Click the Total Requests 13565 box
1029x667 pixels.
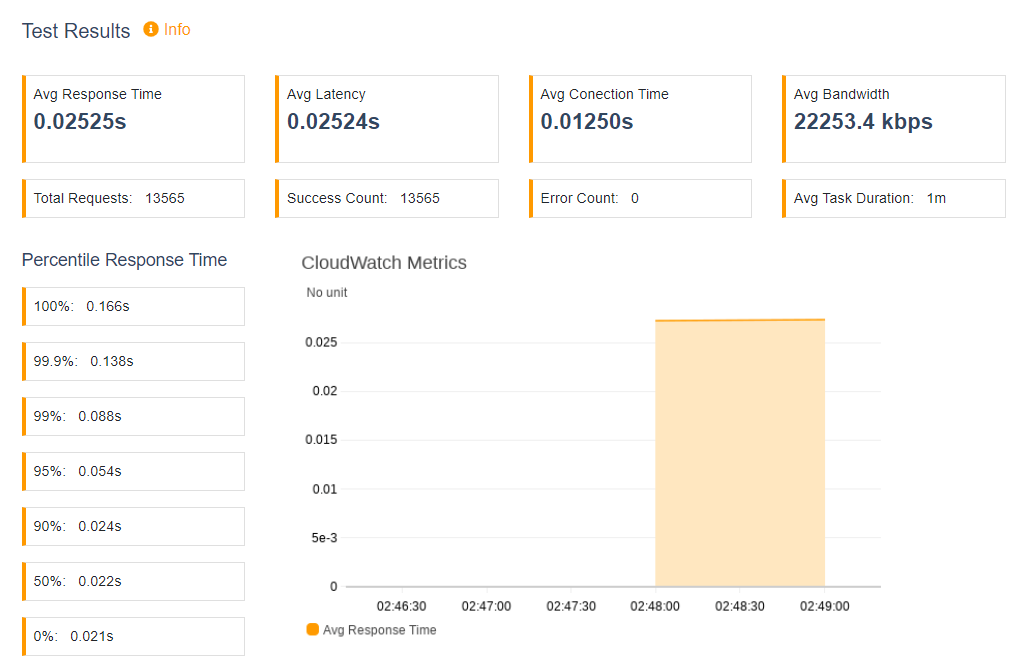133,198
